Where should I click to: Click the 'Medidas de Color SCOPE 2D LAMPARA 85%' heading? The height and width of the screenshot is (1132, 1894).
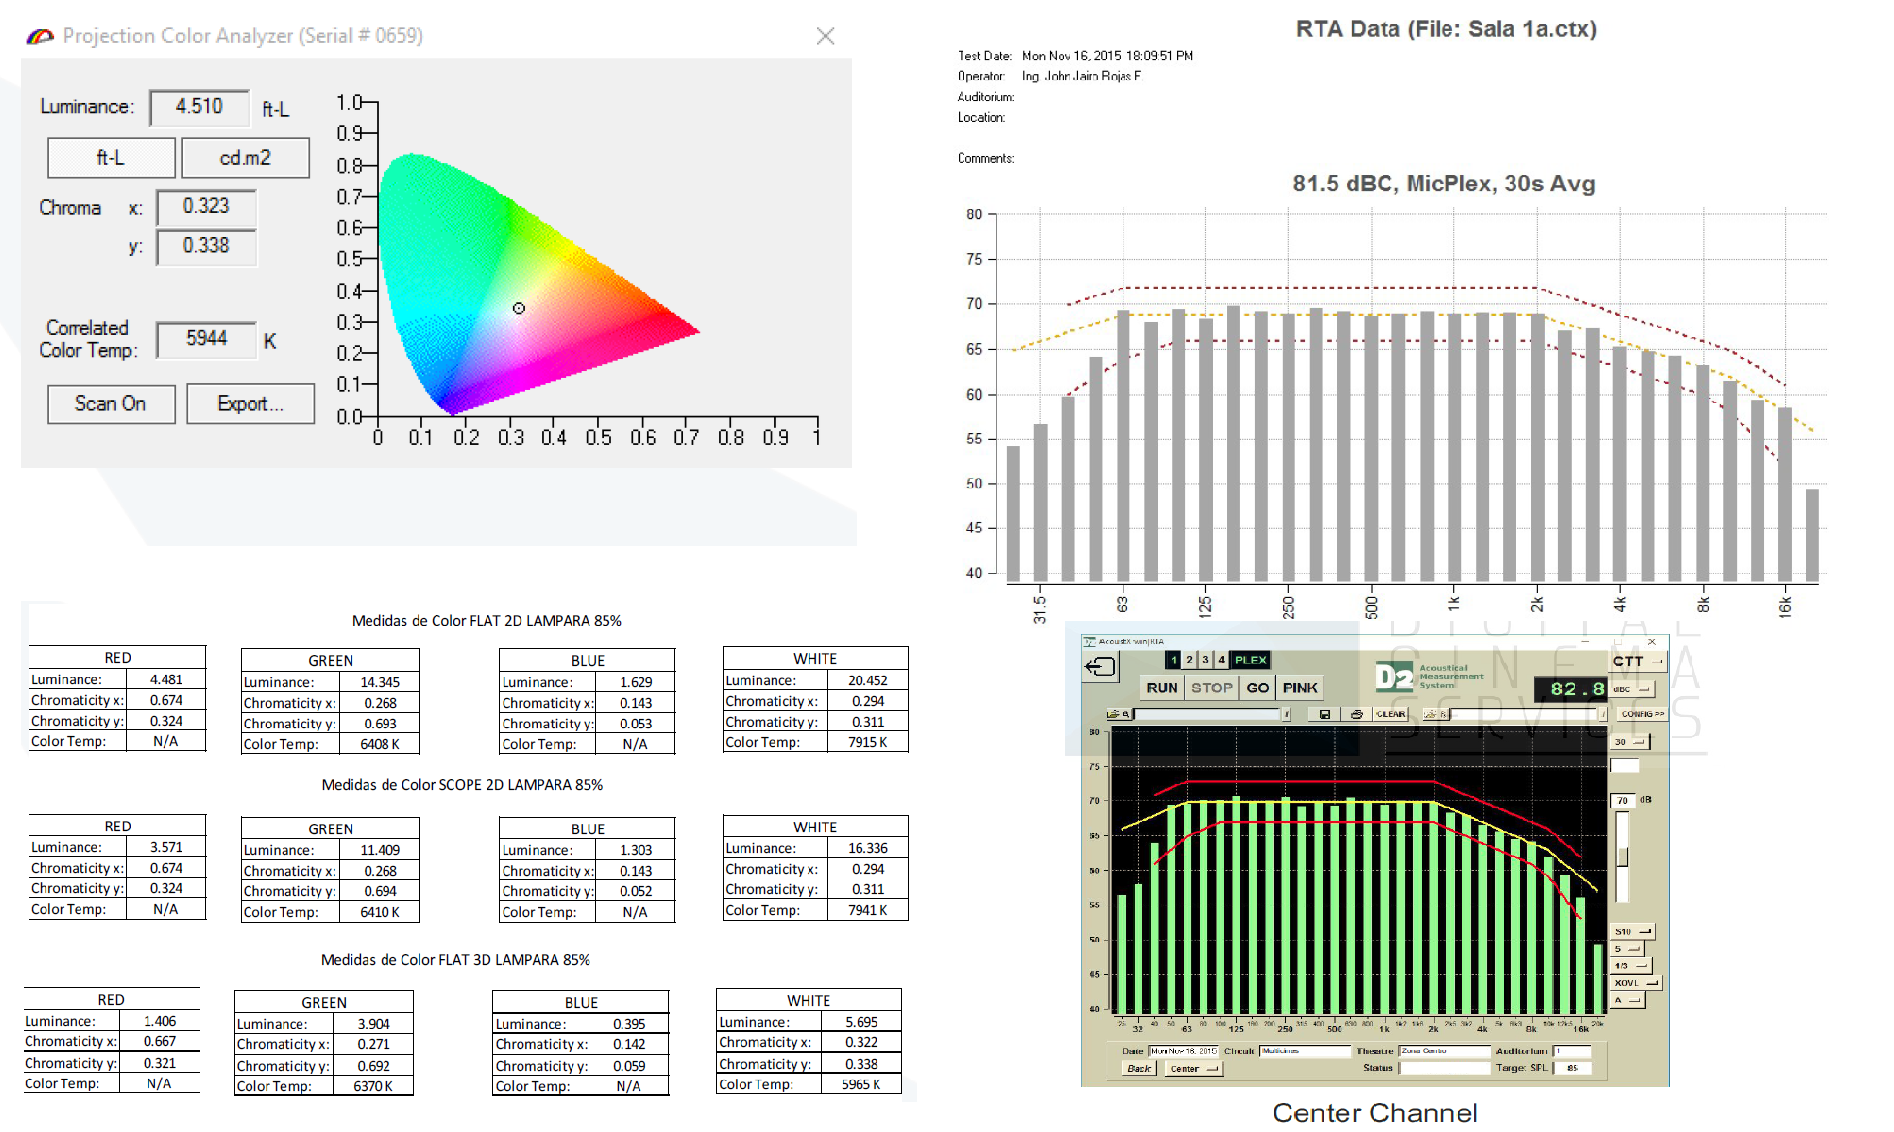[462, 785]
